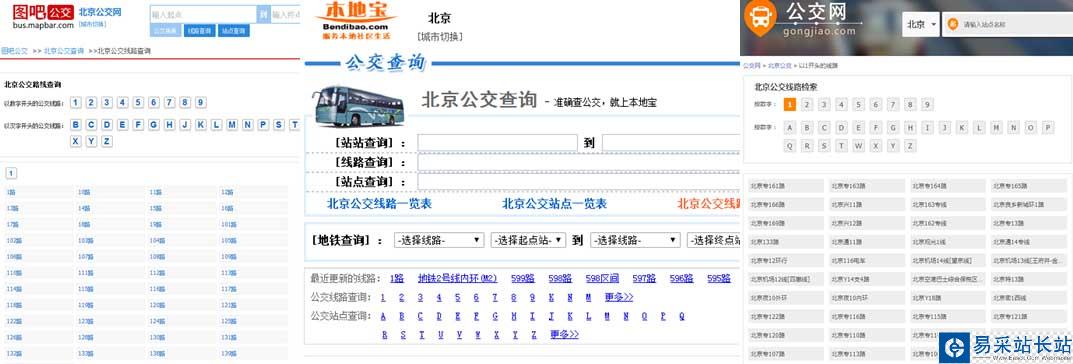Screen dimensions: 1073x364
Task: Click page 1 pagination button on mapbar
Action: [12, 173]
